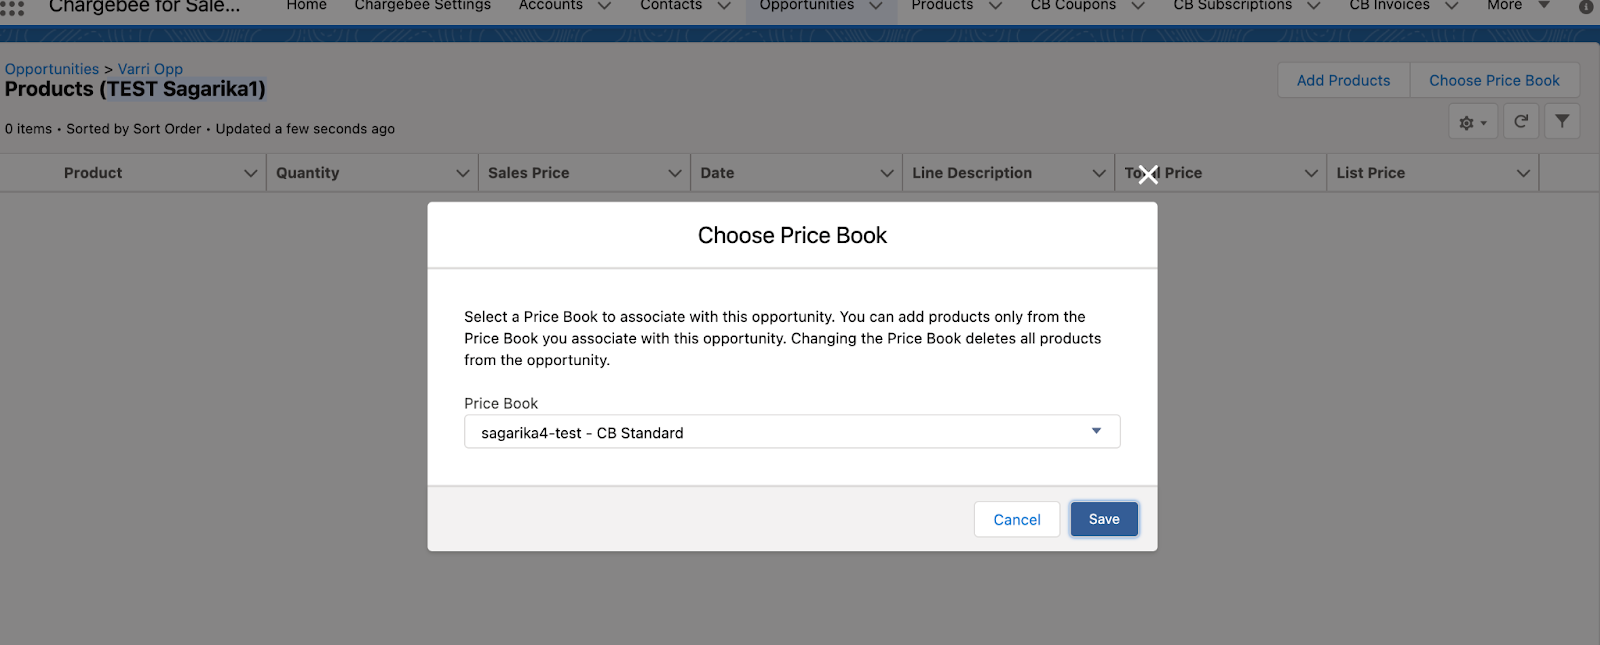Open Contacts tab dropdown arrow

(724, 6)
